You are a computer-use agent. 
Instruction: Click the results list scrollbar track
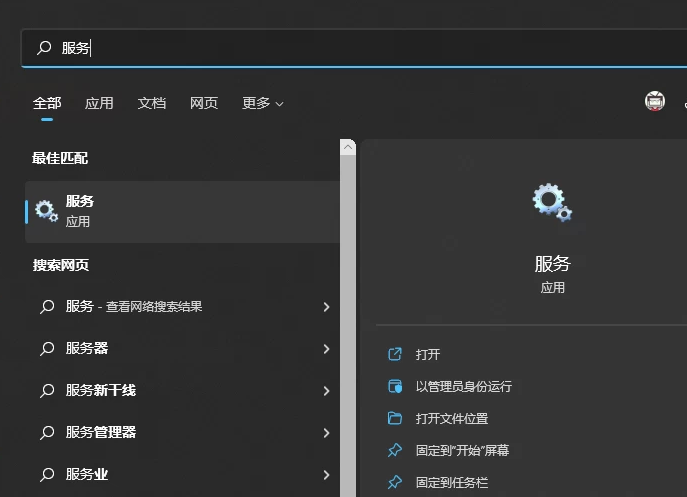point(348,326)
